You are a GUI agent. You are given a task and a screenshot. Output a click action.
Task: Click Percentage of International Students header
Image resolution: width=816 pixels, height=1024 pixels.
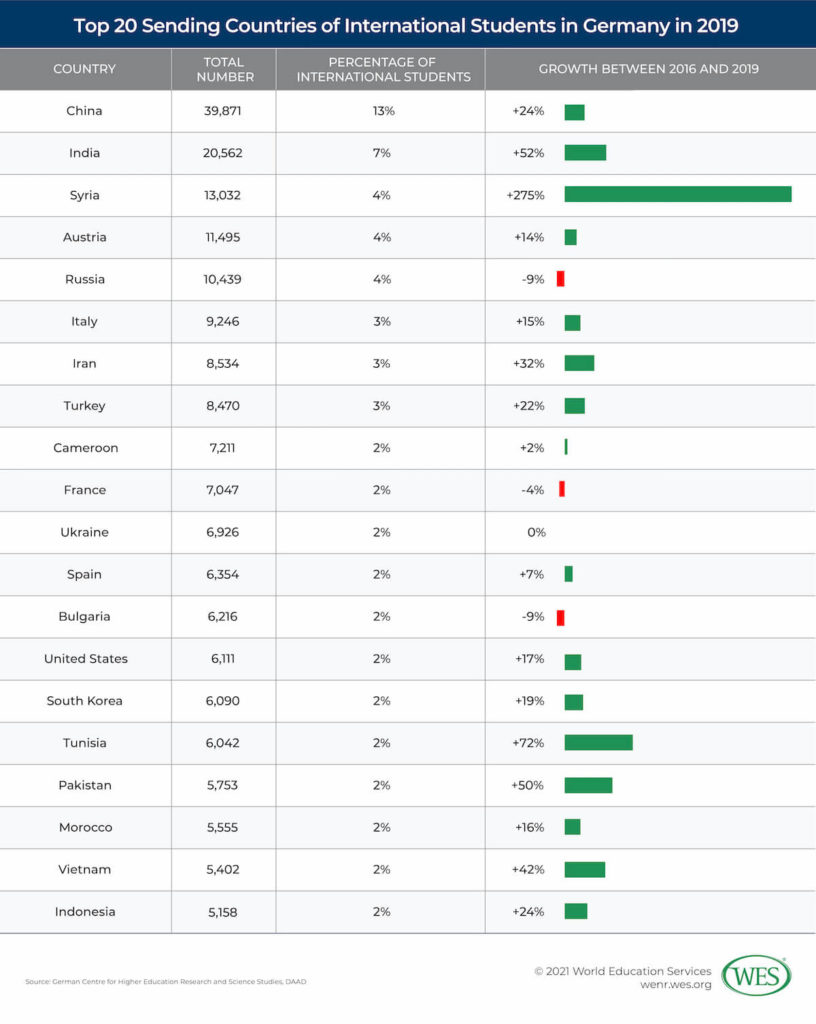click(381, 69)
